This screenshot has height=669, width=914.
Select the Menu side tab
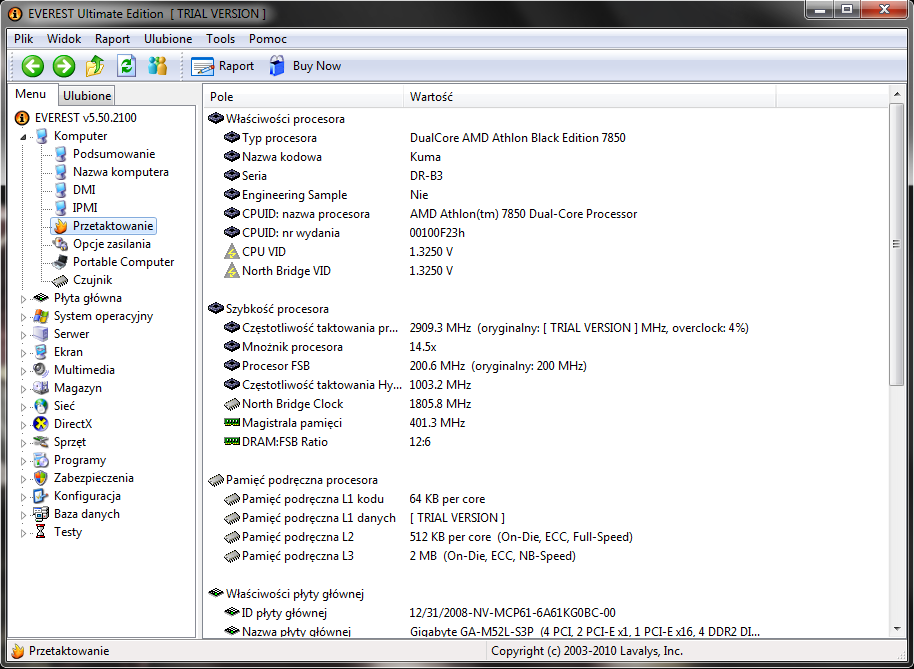pyautogui.click(x=30, y=94)
